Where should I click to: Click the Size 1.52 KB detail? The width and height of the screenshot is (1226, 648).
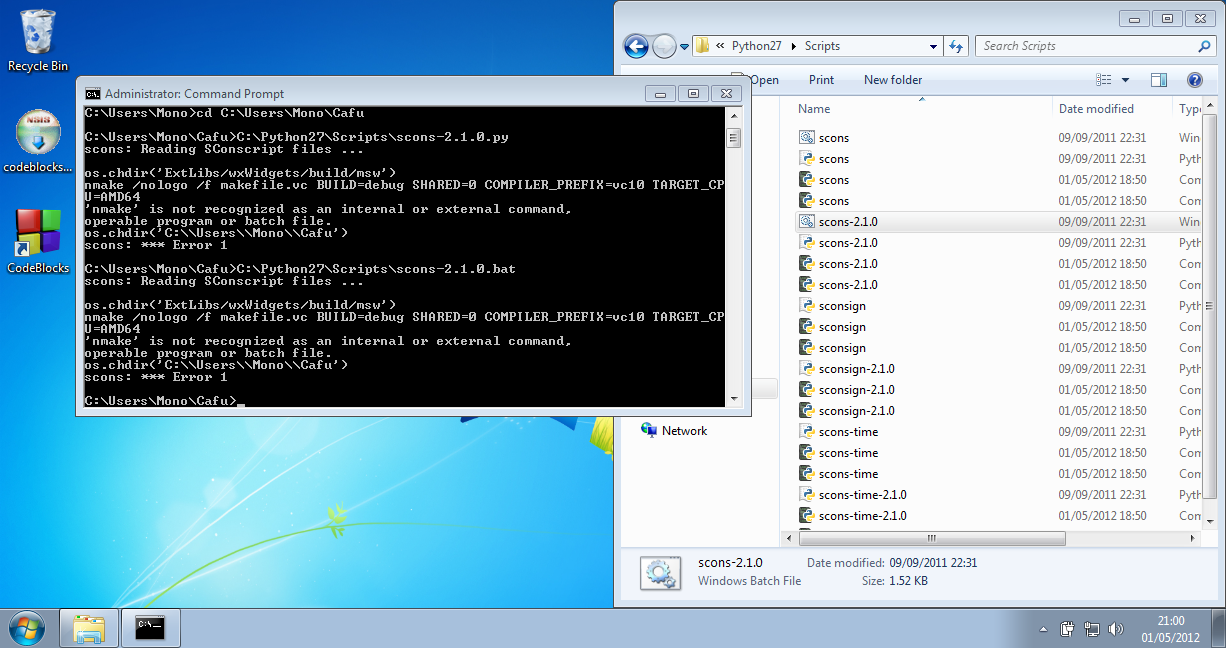[x=893, y=581]
